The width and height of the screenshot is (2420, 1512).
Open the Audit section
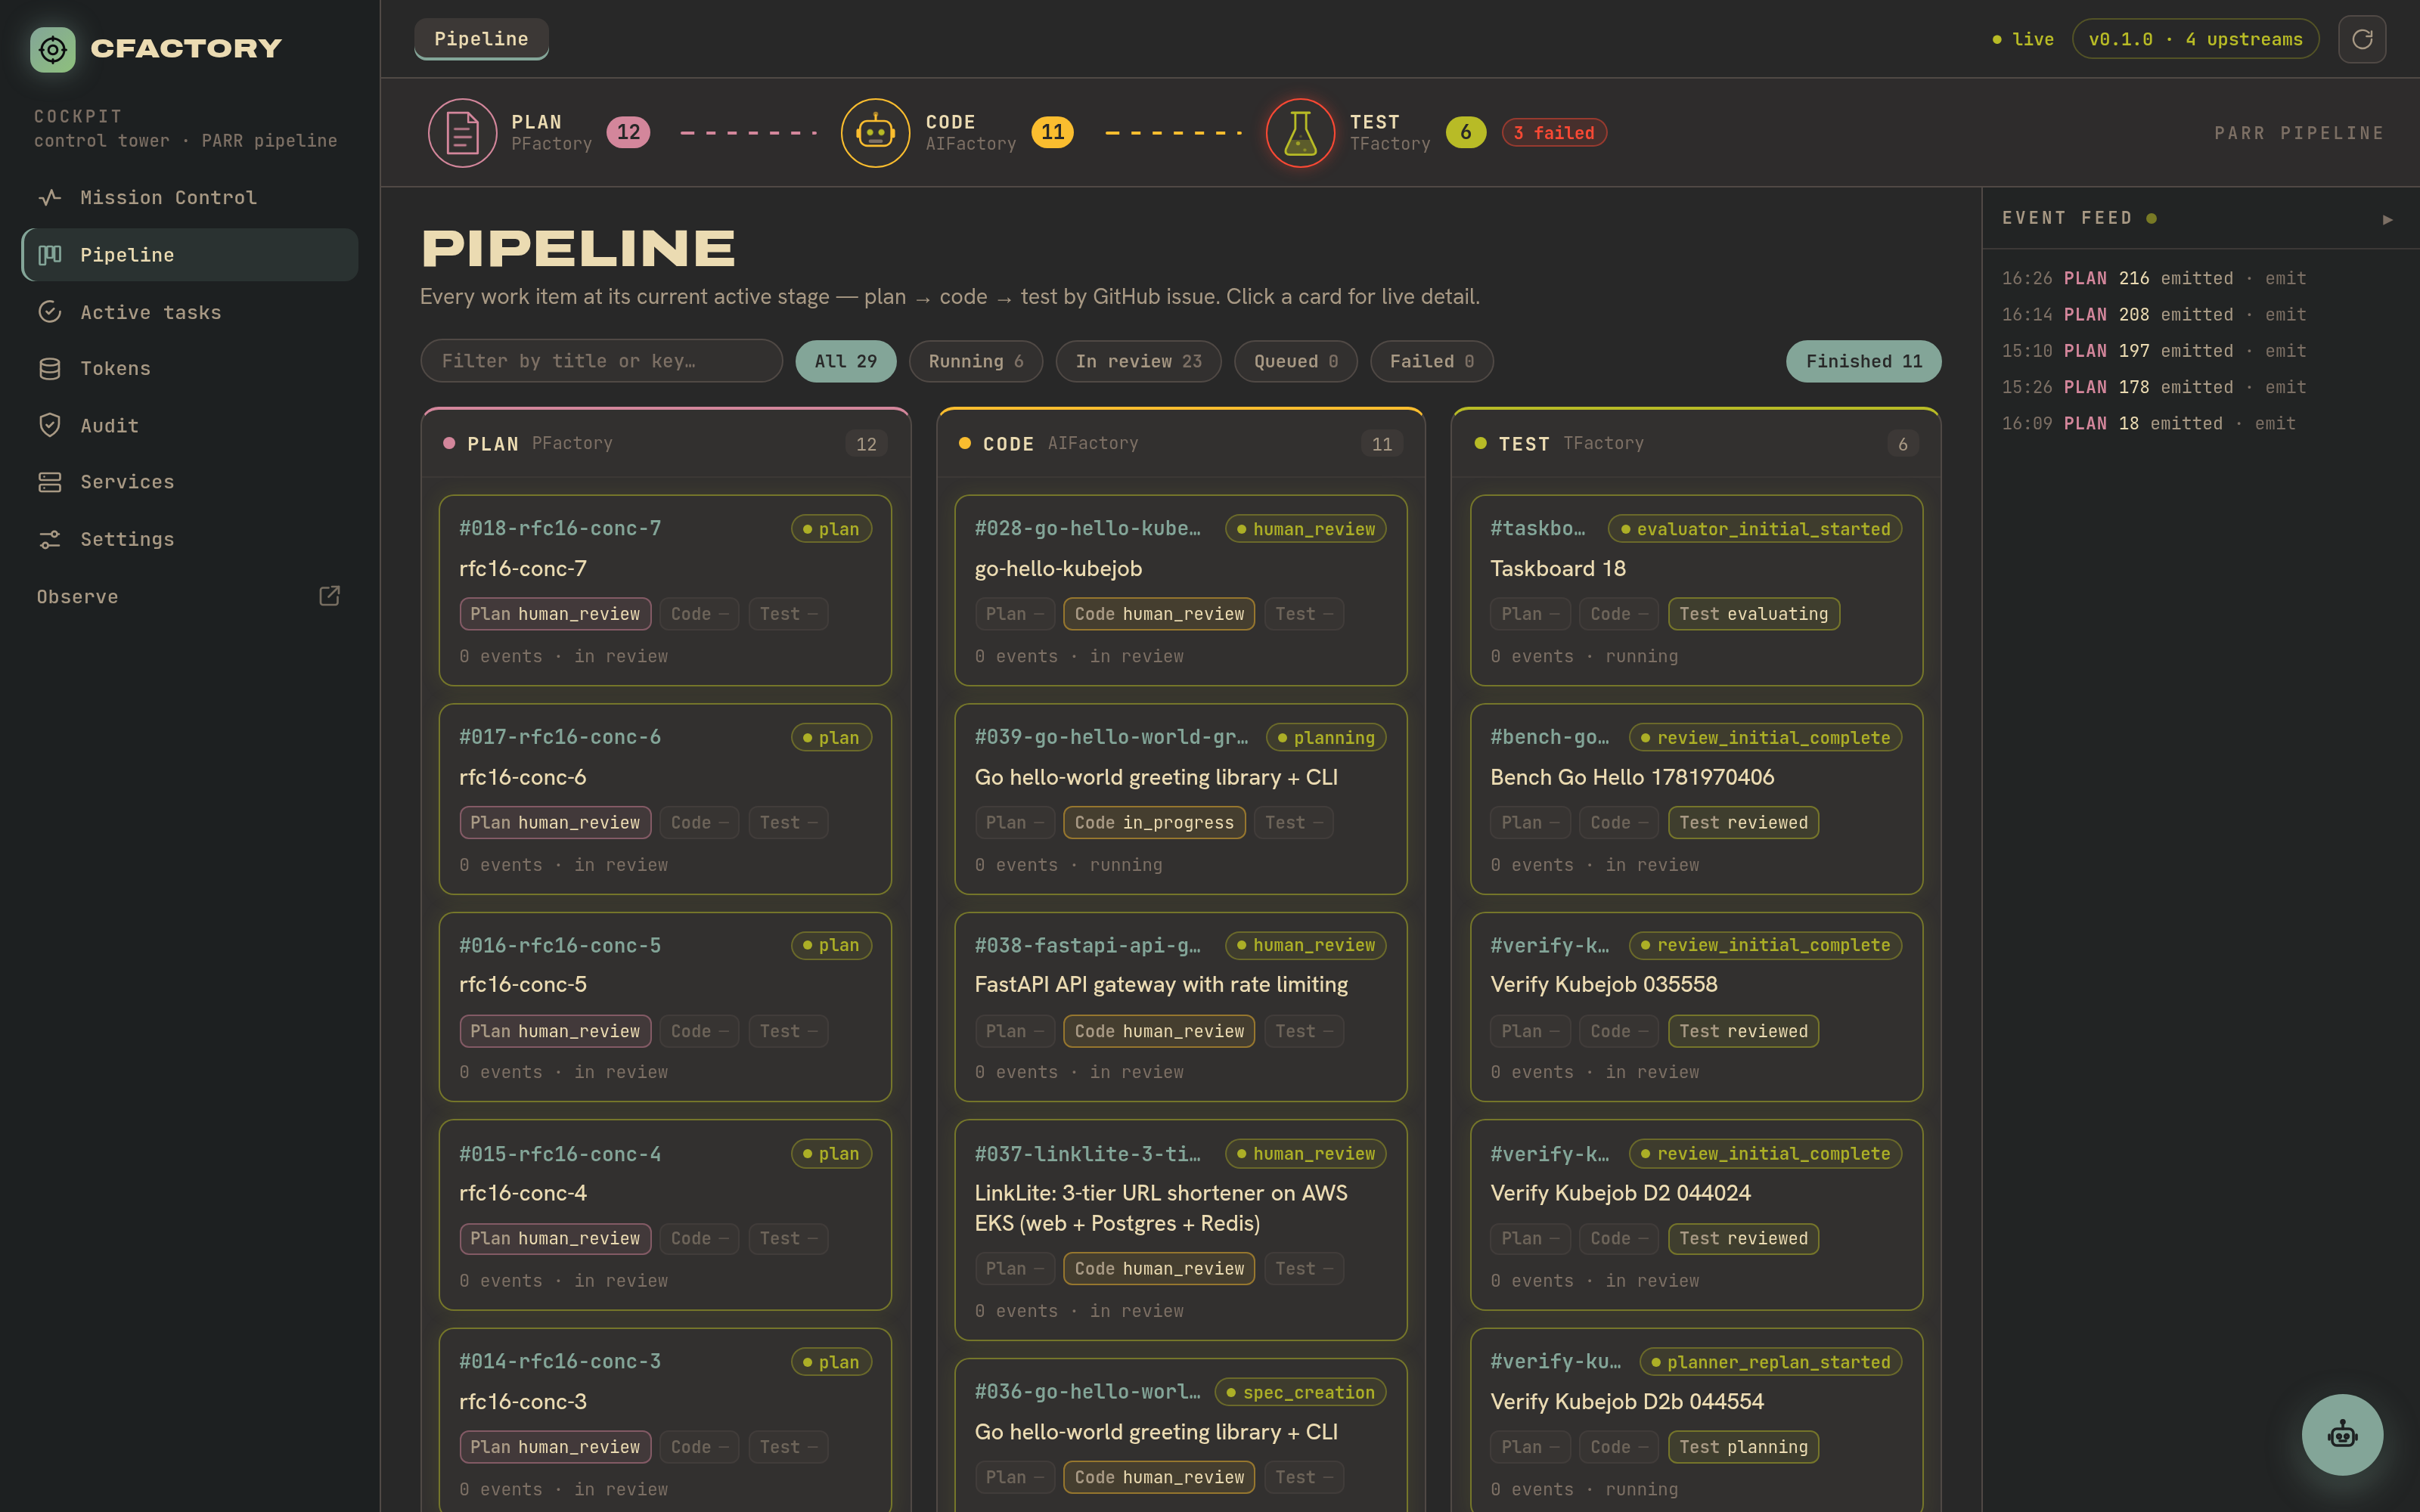coord(190,425)
